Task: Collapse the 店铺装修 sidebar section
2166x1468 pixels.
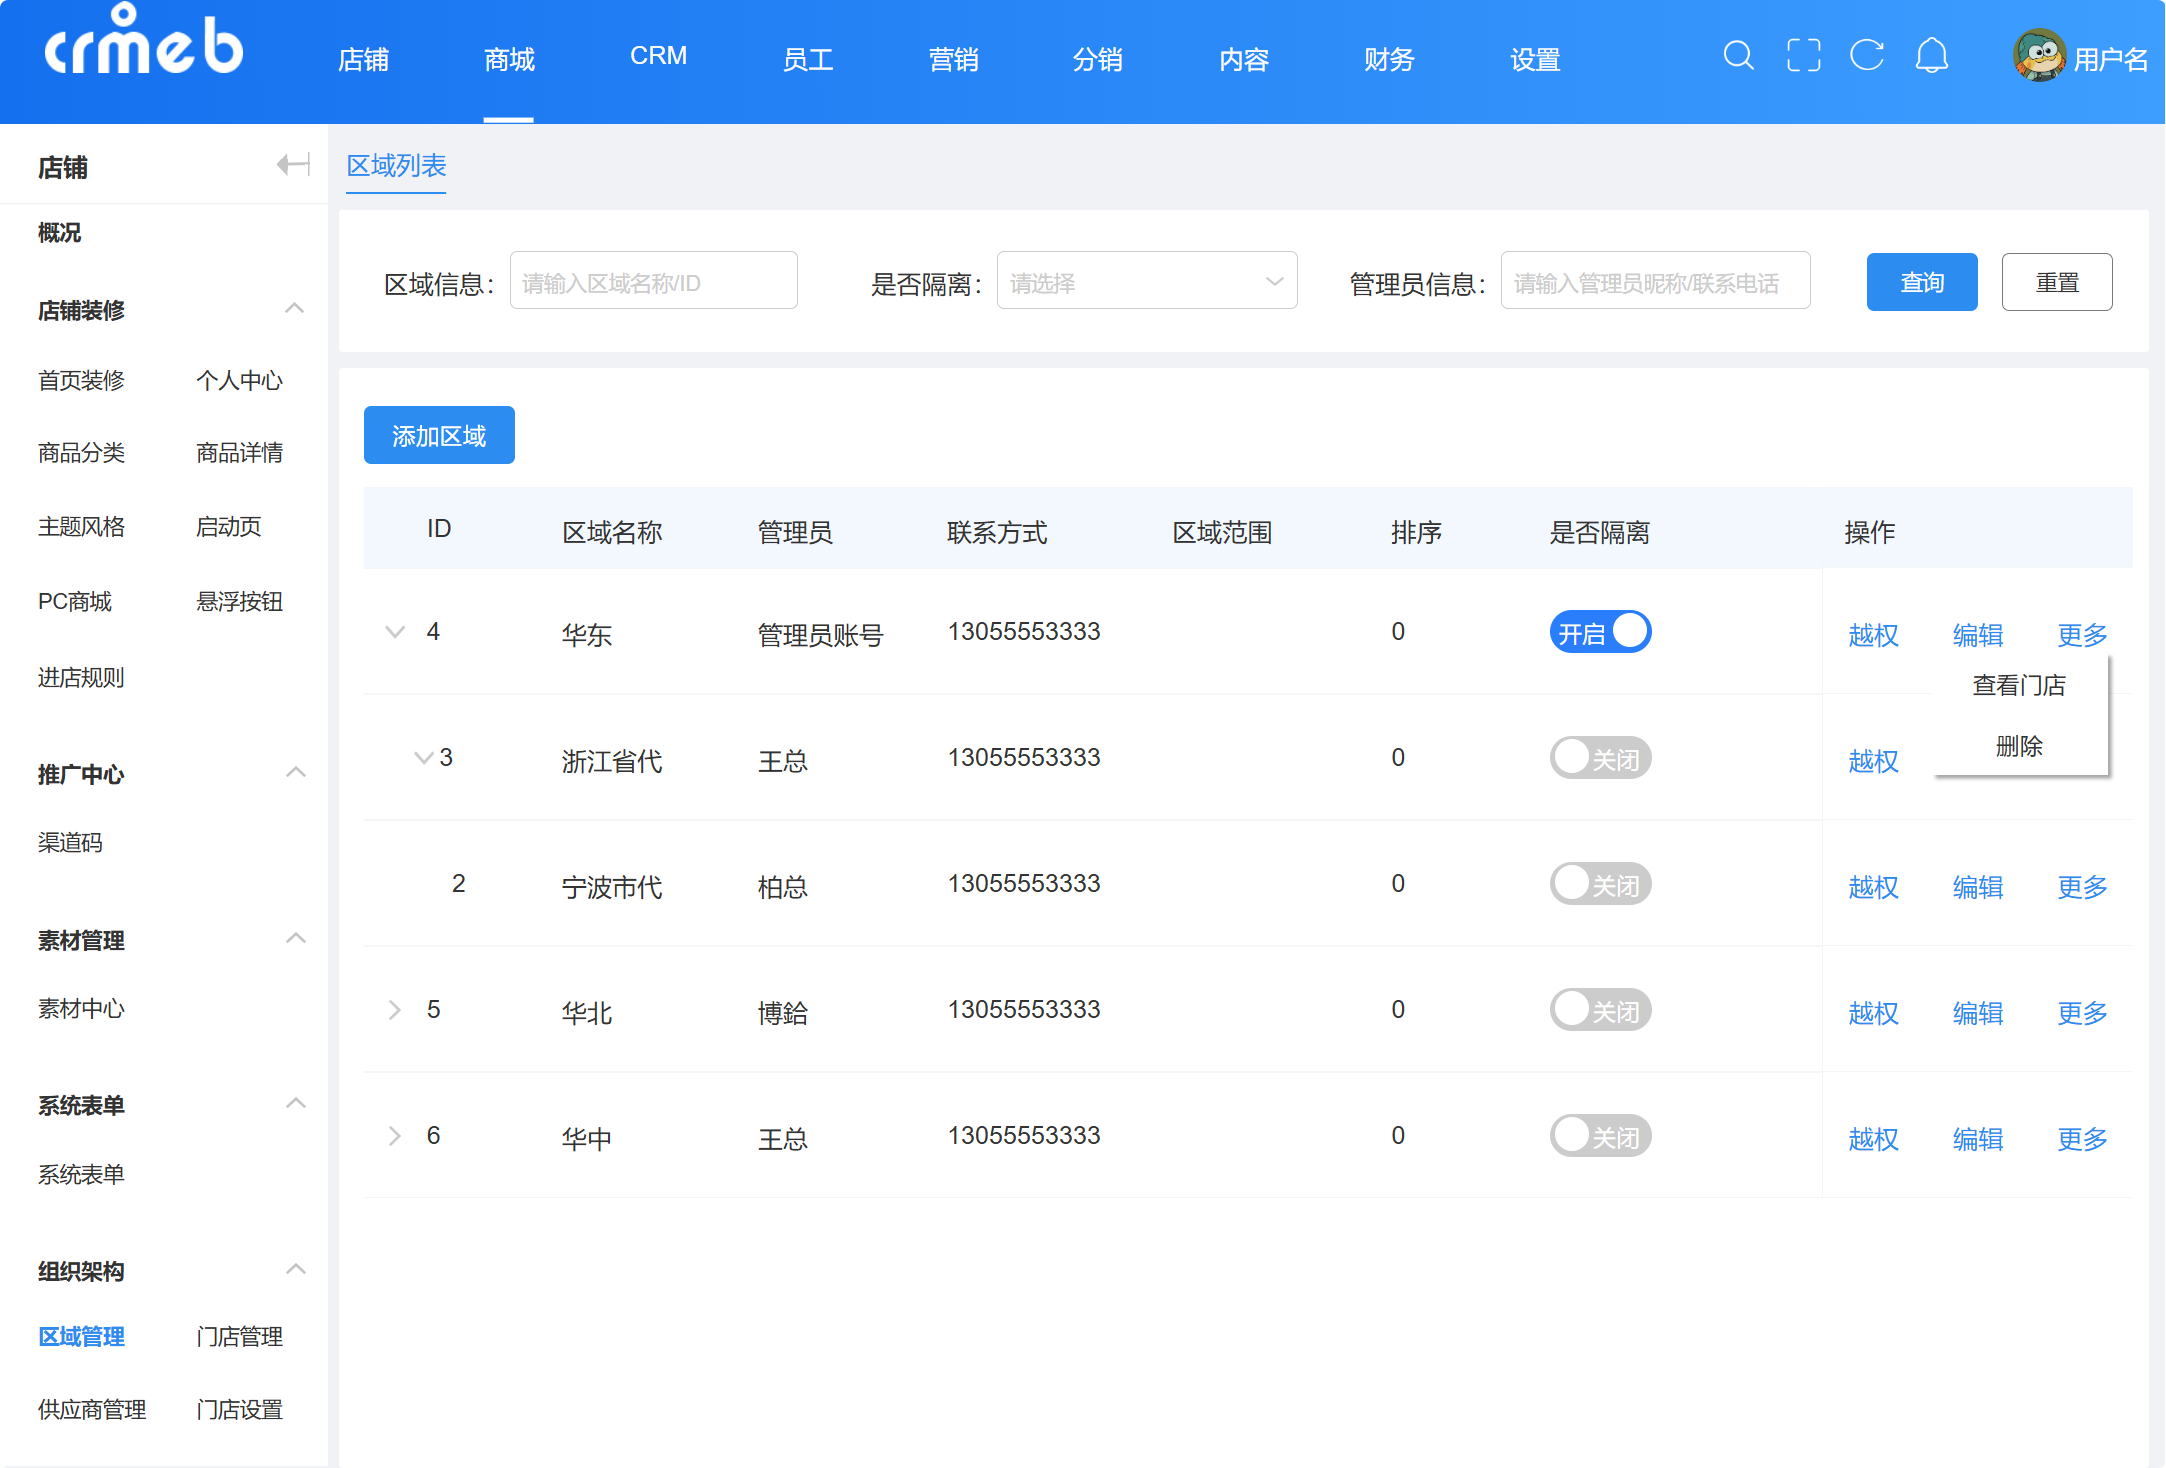Action: (294, 309)
